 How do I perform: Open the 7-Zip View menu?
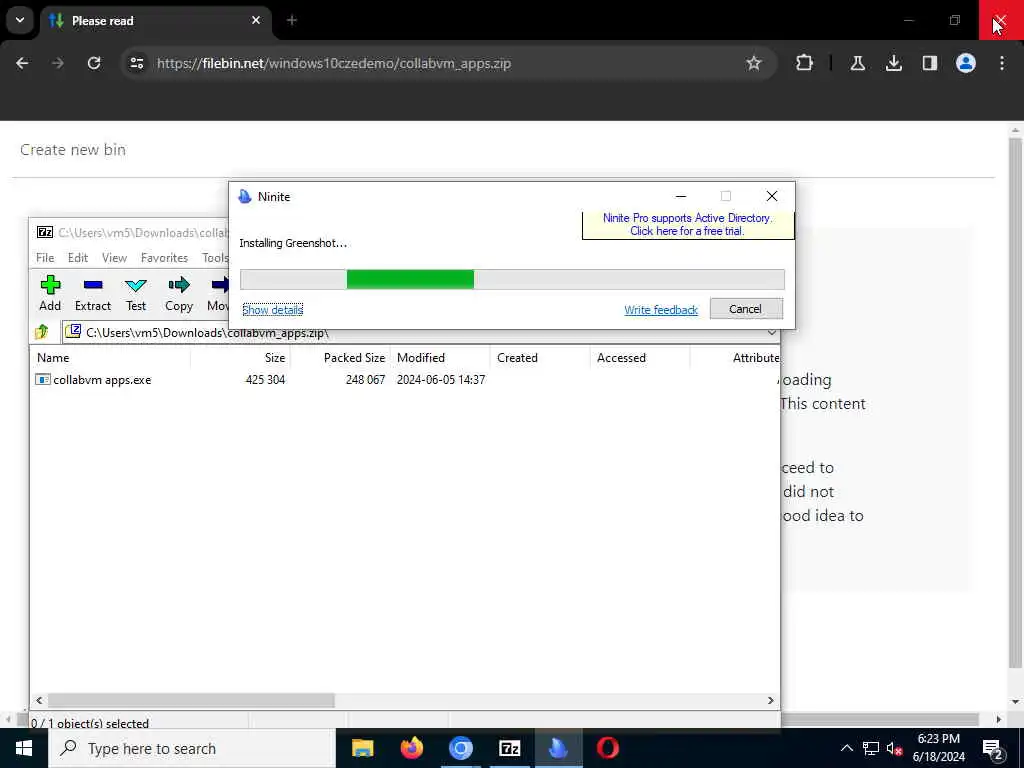114,257
